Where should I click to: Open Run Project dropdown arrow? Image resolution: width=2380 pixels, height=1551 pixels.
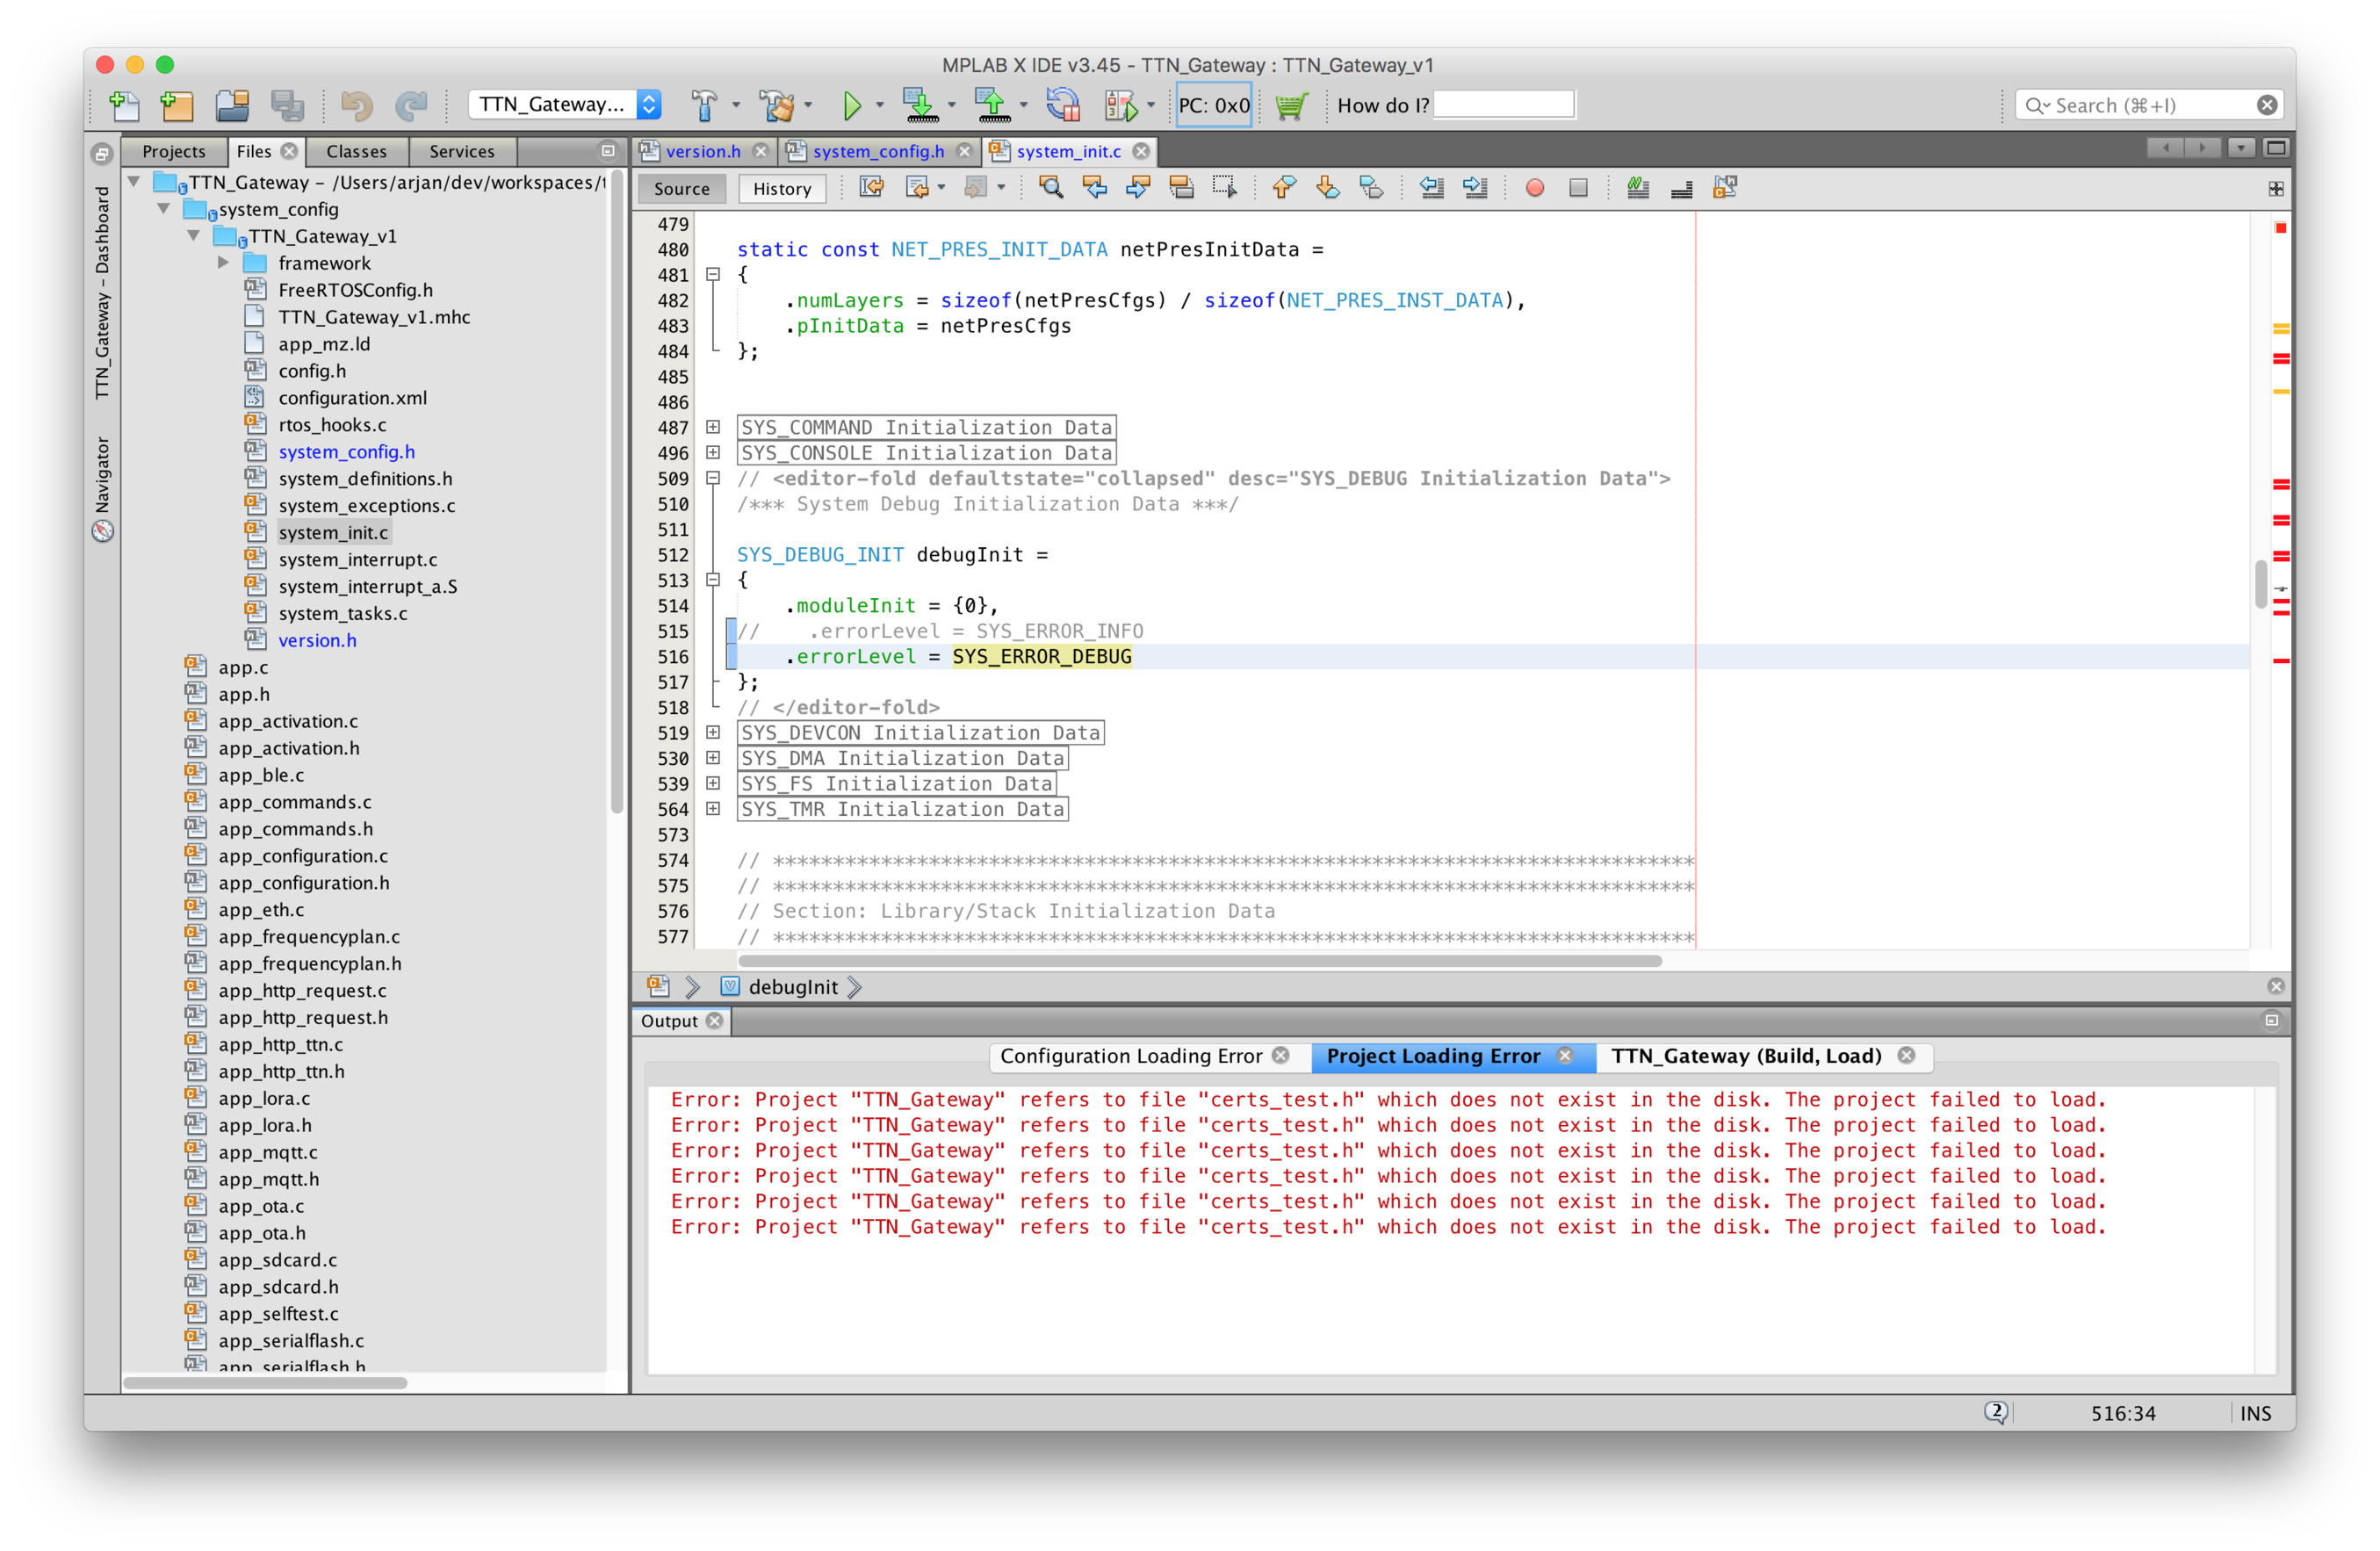(x=880, y=105)
